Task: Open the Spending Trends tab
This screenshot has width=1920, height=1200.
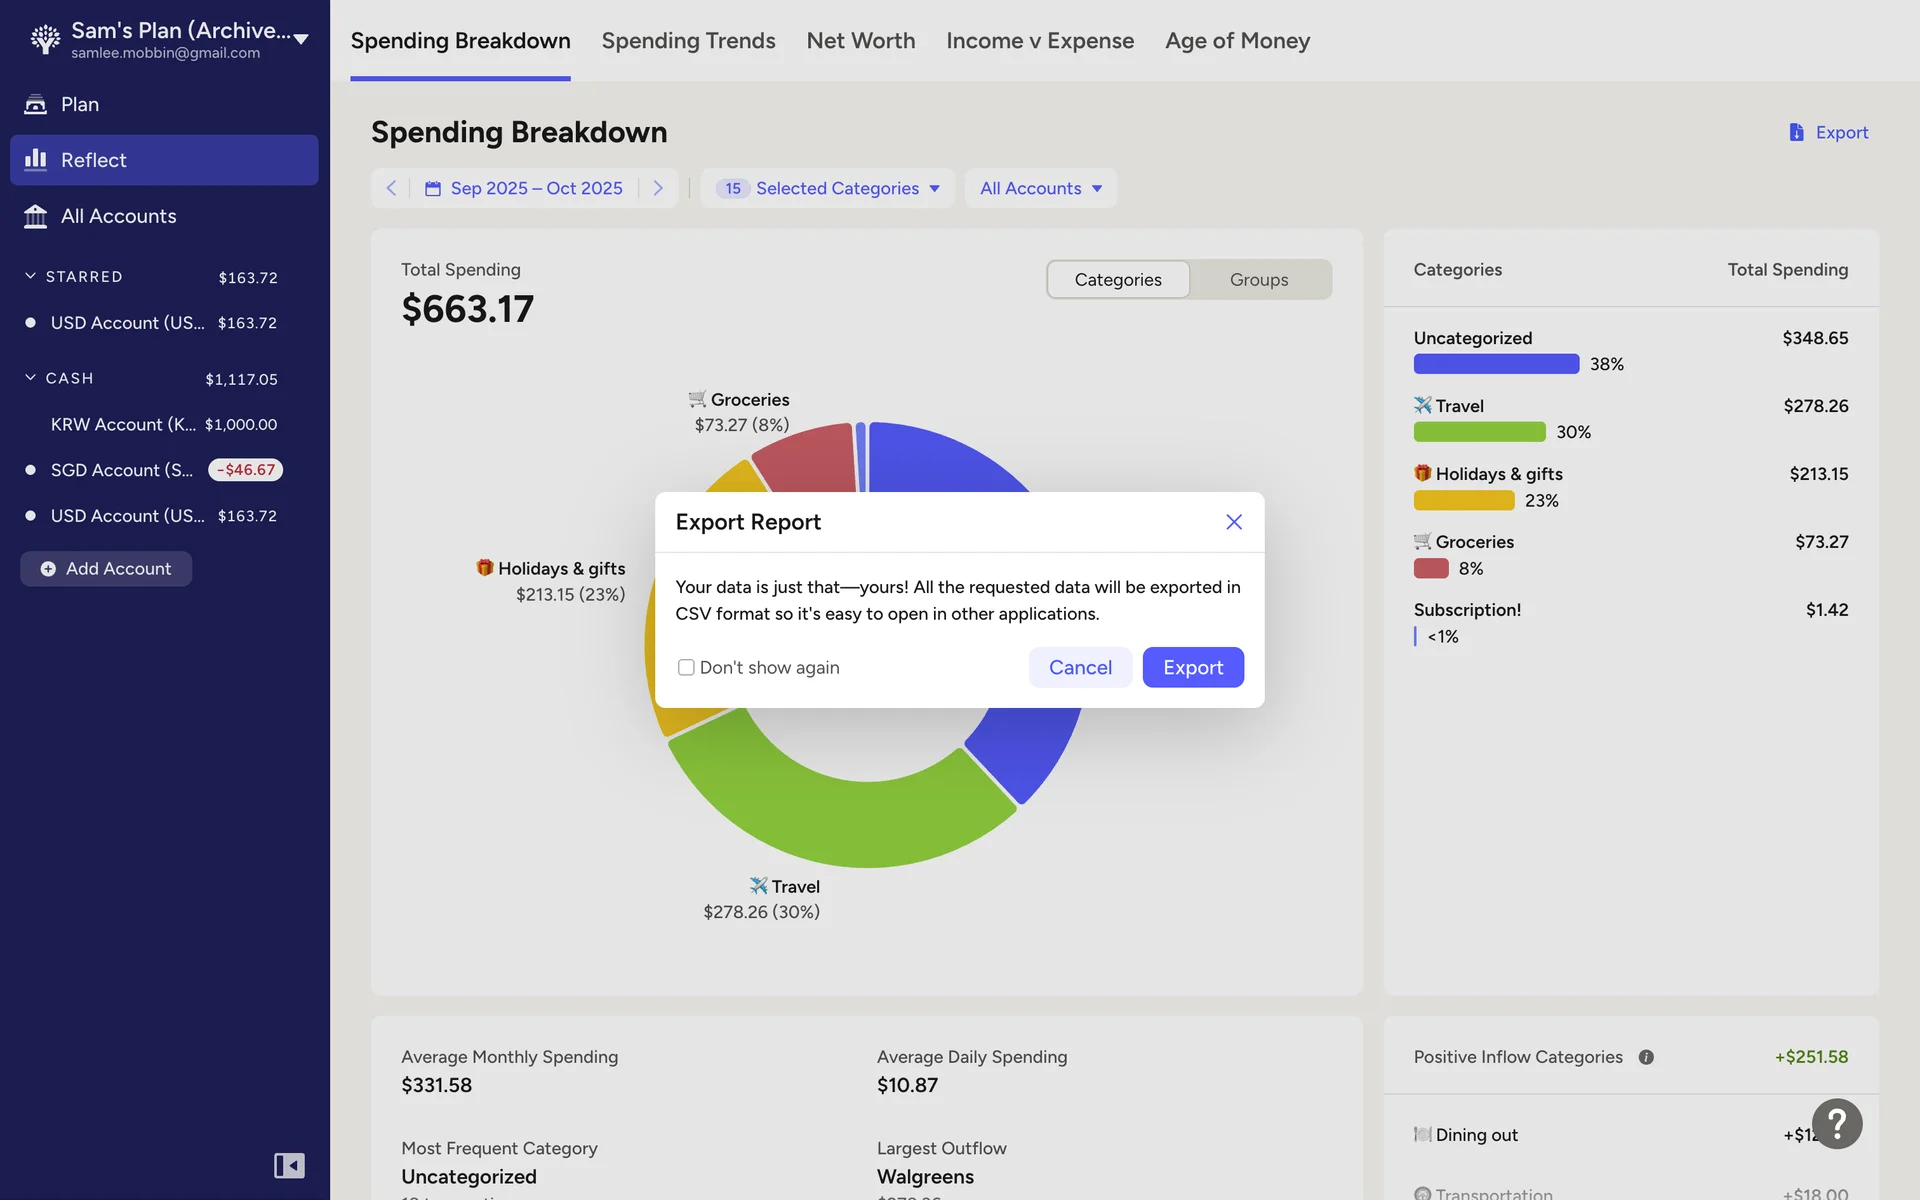Action: [x=688, y=41]
